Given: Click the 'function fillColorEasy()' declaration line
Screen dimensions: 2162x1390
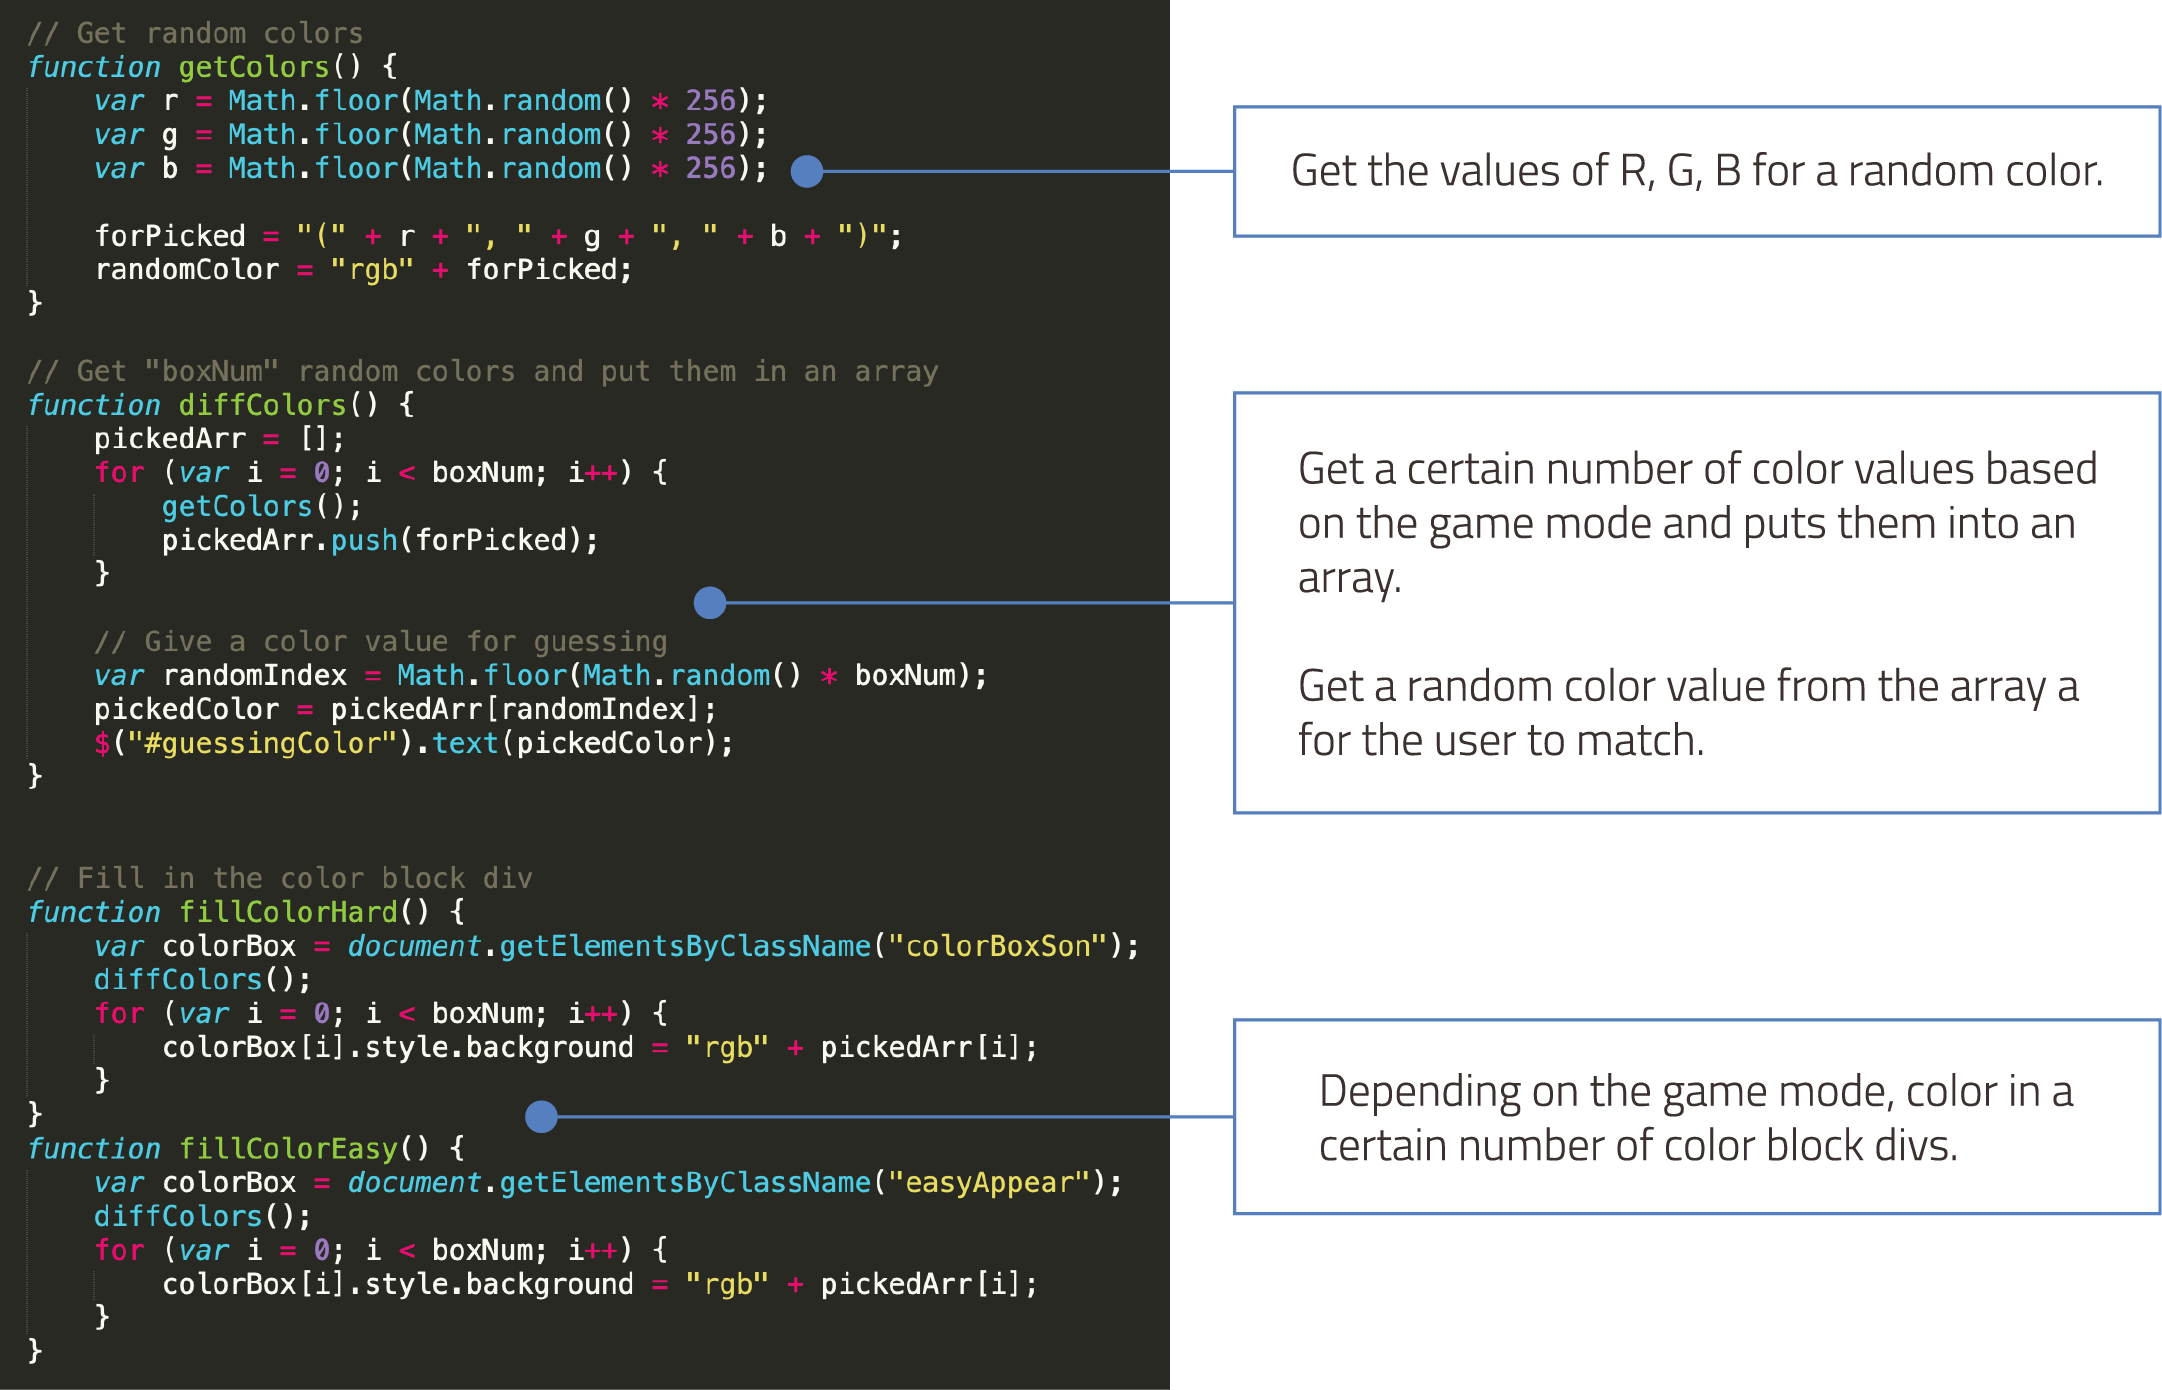Looking at the screenshot, I should point(246,1149).
